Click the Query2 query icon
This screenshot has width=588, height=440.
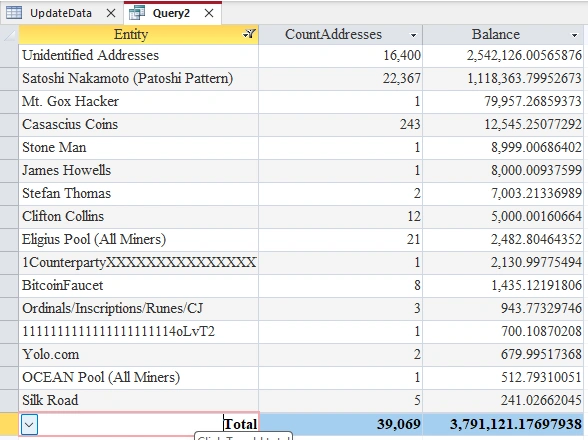pos(137,13)
